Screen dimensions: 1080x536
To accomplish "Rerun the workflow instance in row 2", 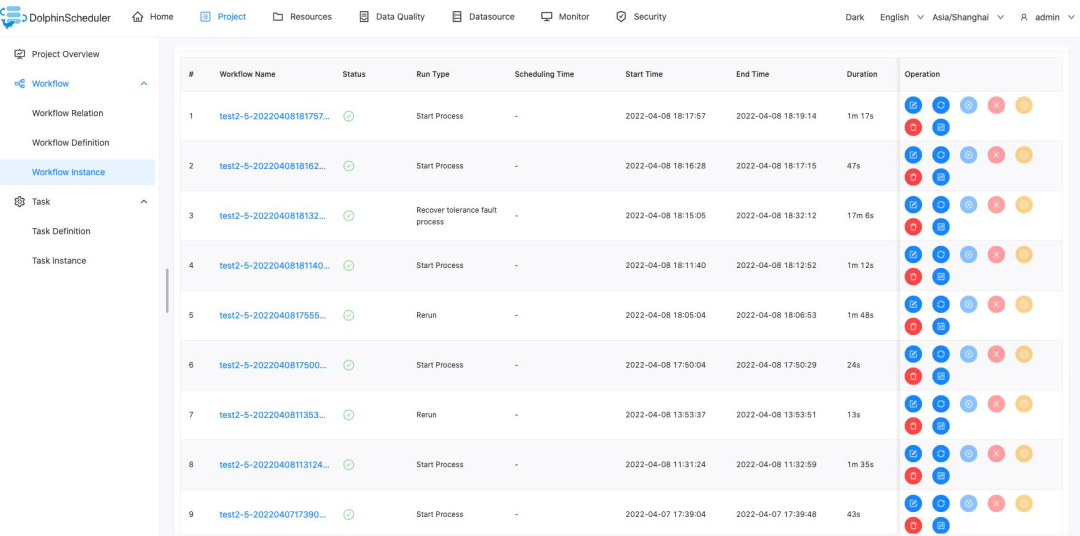I will click(x=941, y=155).
